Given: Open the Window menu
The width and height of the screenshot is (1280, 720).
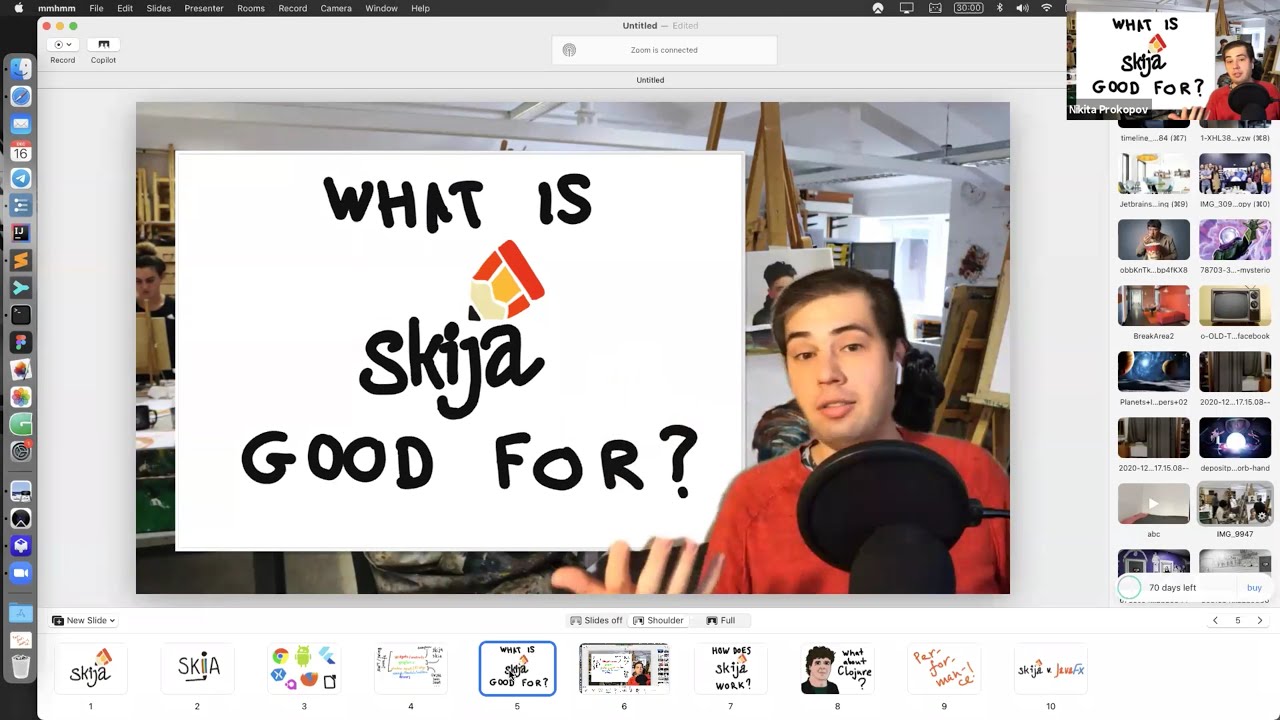Looking at the screenshot, I should pos(381,8).
